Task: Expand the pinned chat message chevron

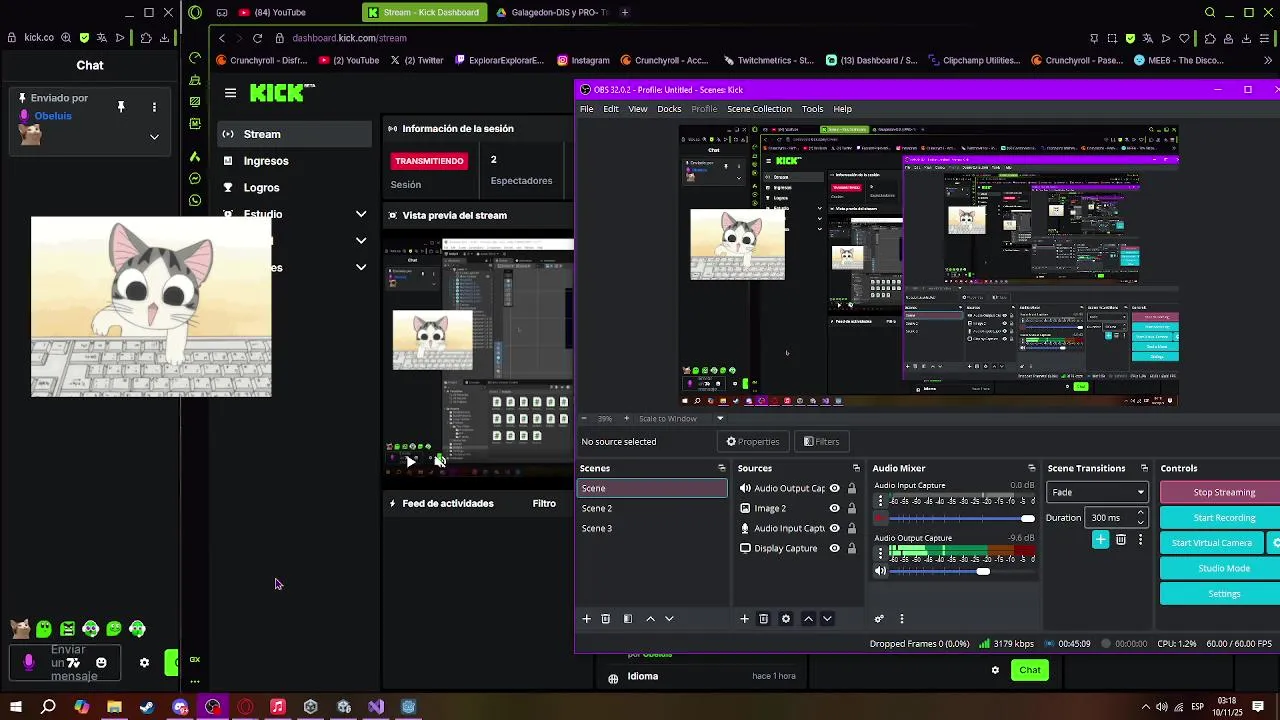Action: [154, 137]
